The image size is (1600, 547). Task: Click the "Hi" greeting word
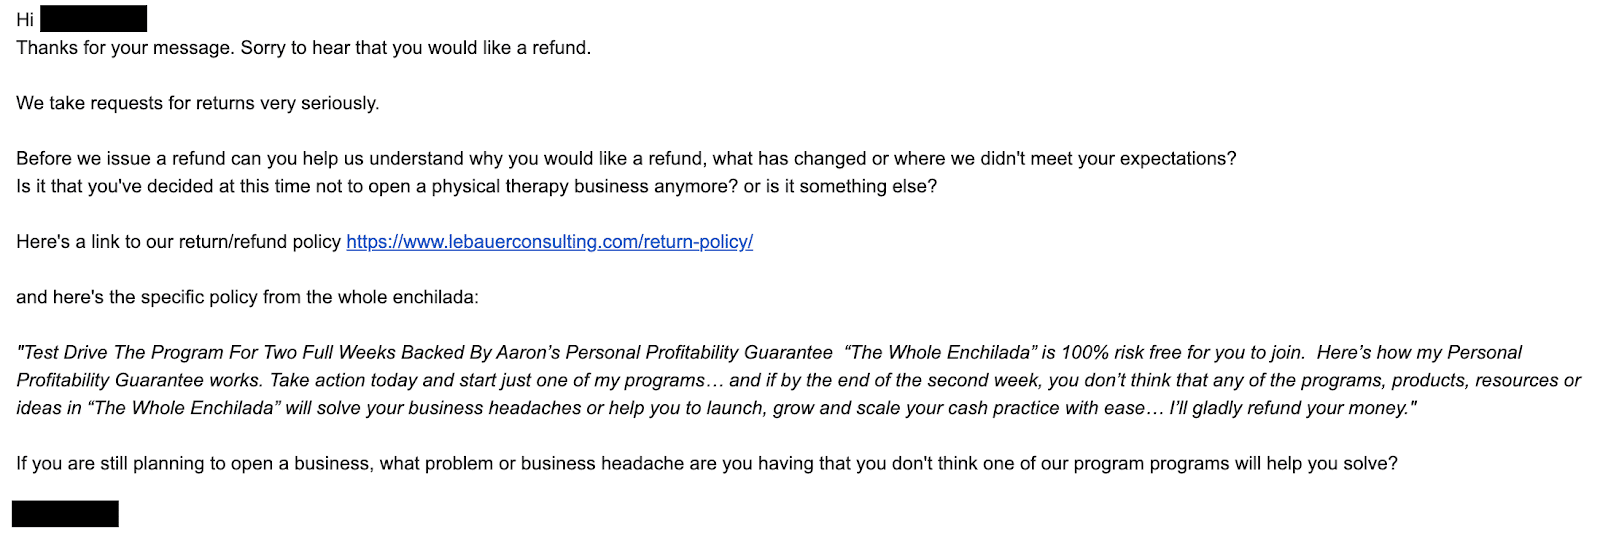(25, 20)
